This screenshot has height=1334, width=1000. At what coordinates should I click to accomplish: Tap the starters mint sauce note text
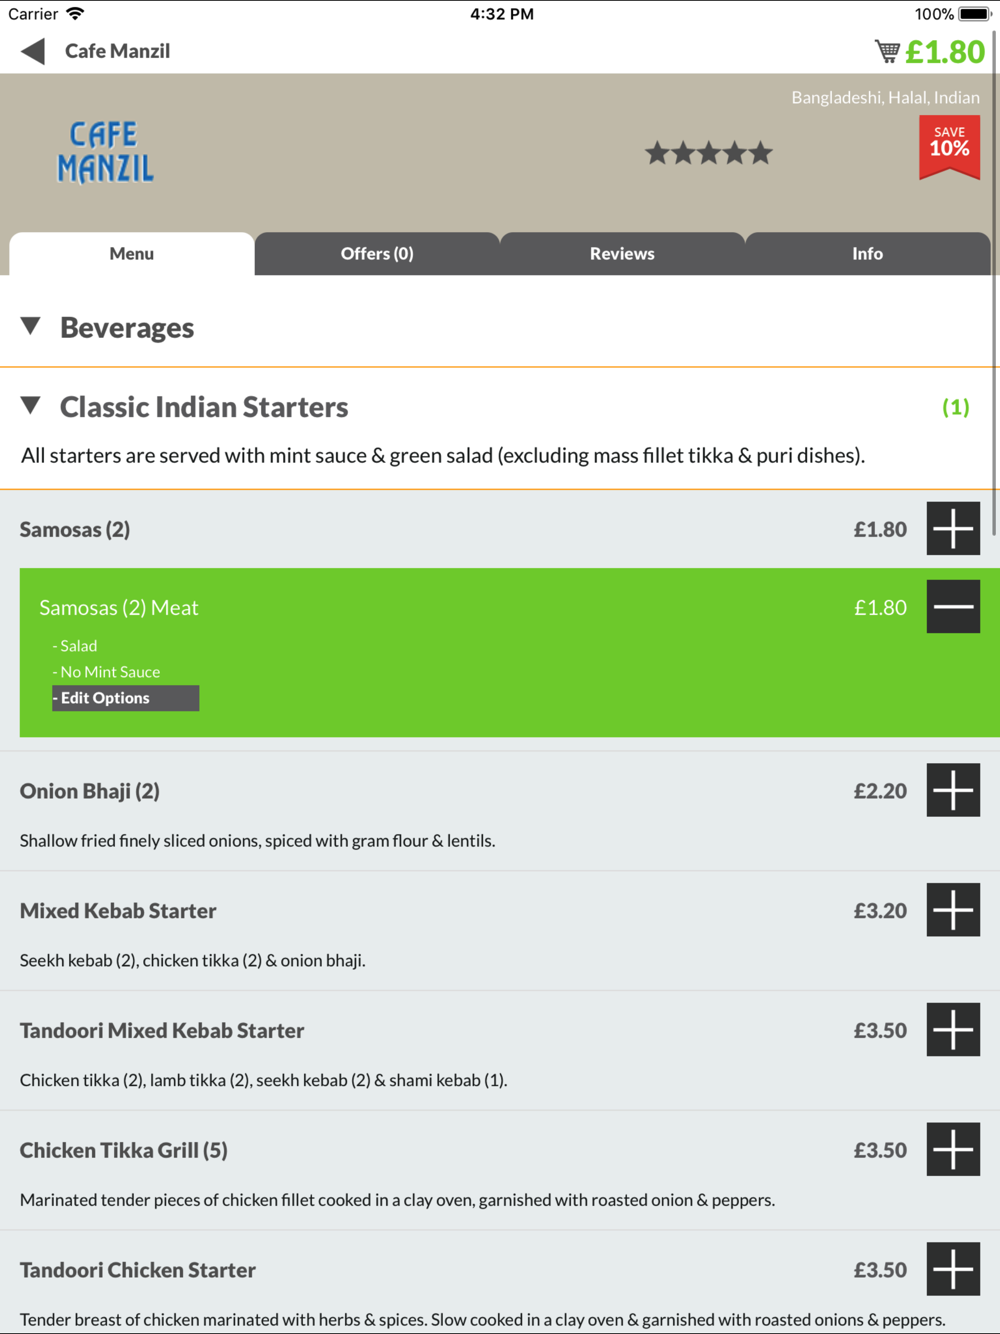click(443, 456)
